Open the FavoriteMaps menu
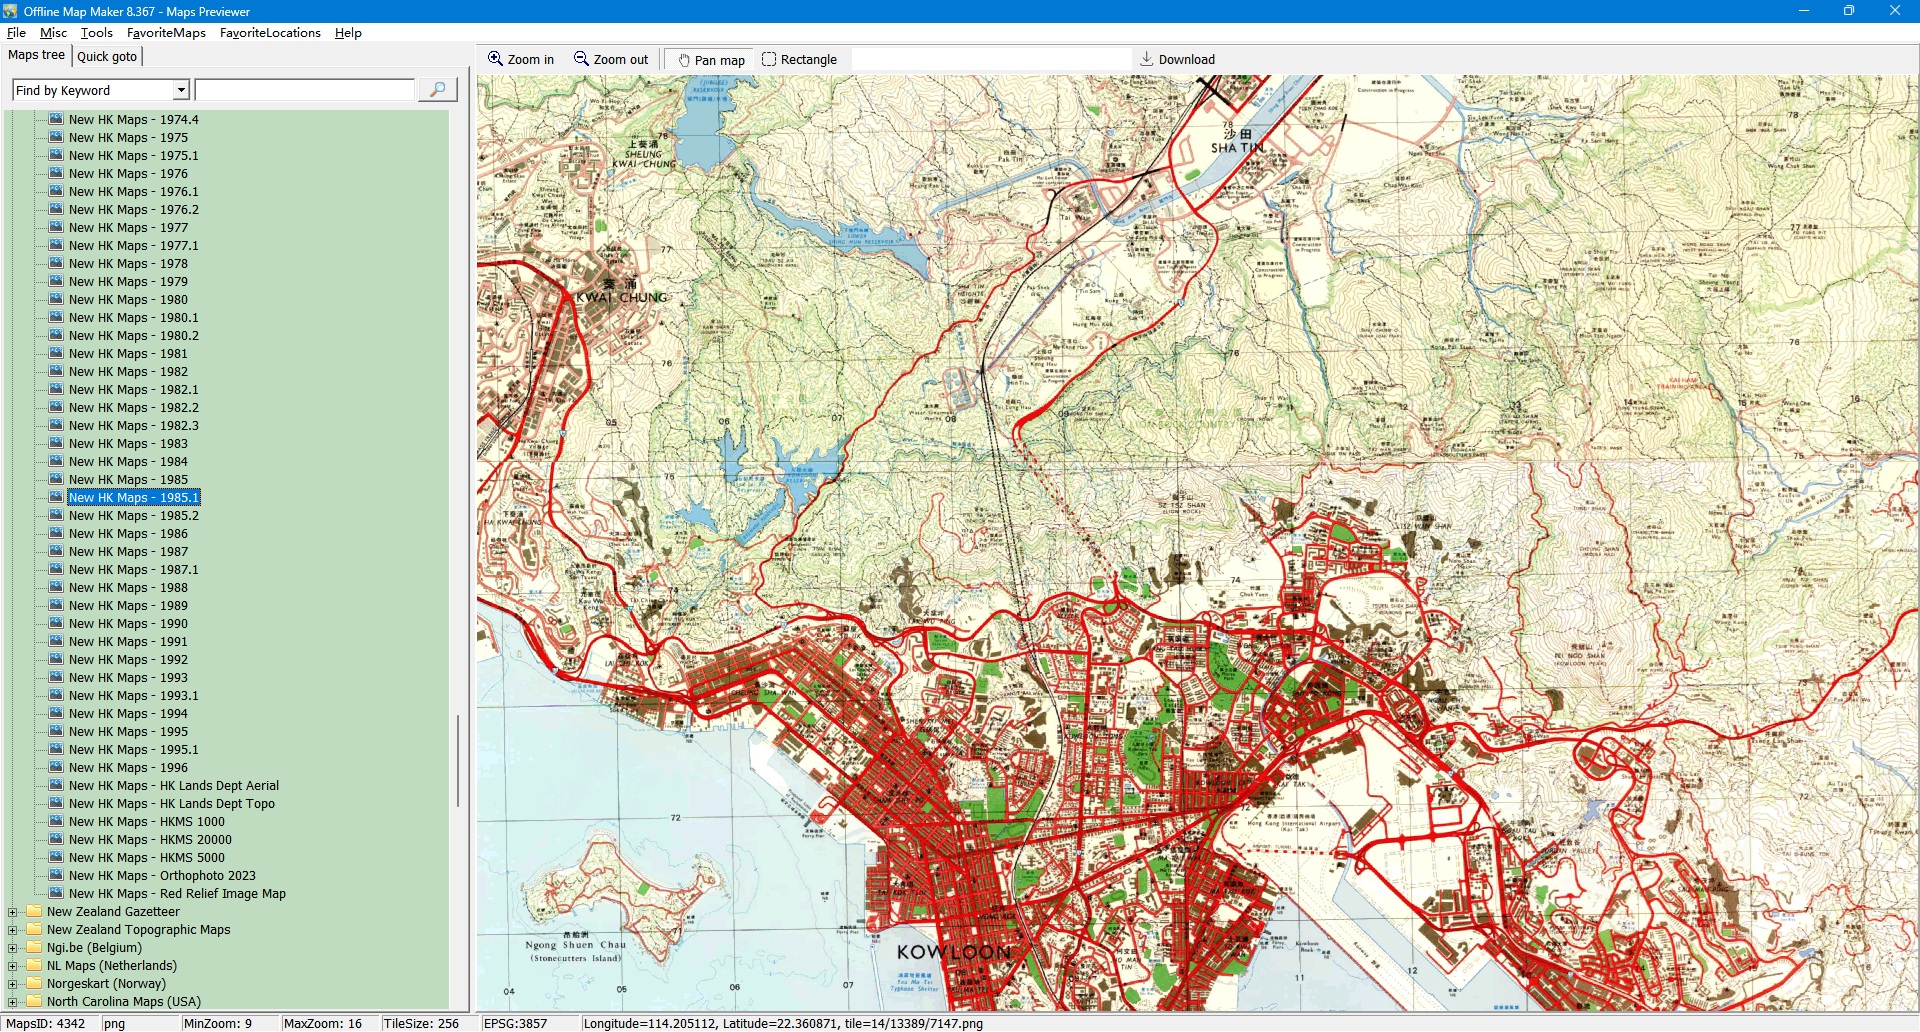This screenshot has width=1920, height=1032. click(166, 33)
